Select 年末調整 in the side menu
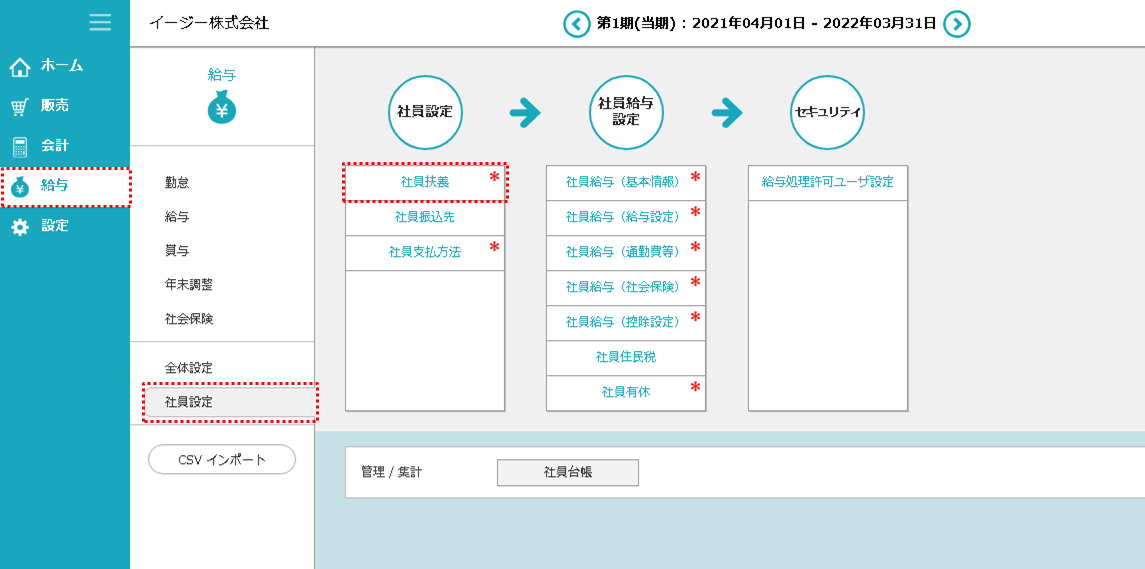 tap(189, 285)
